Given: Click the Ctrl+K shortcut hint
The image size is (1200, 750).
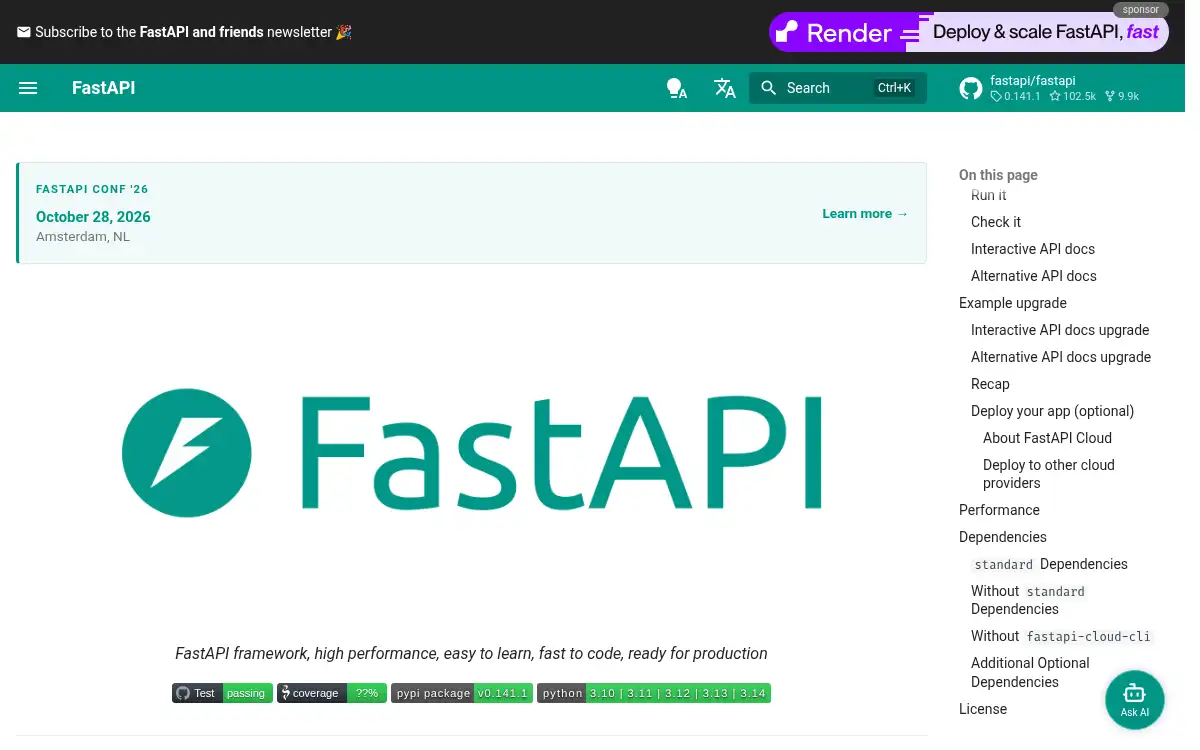Looking at the screenshot, I should (x=894, y=88).
